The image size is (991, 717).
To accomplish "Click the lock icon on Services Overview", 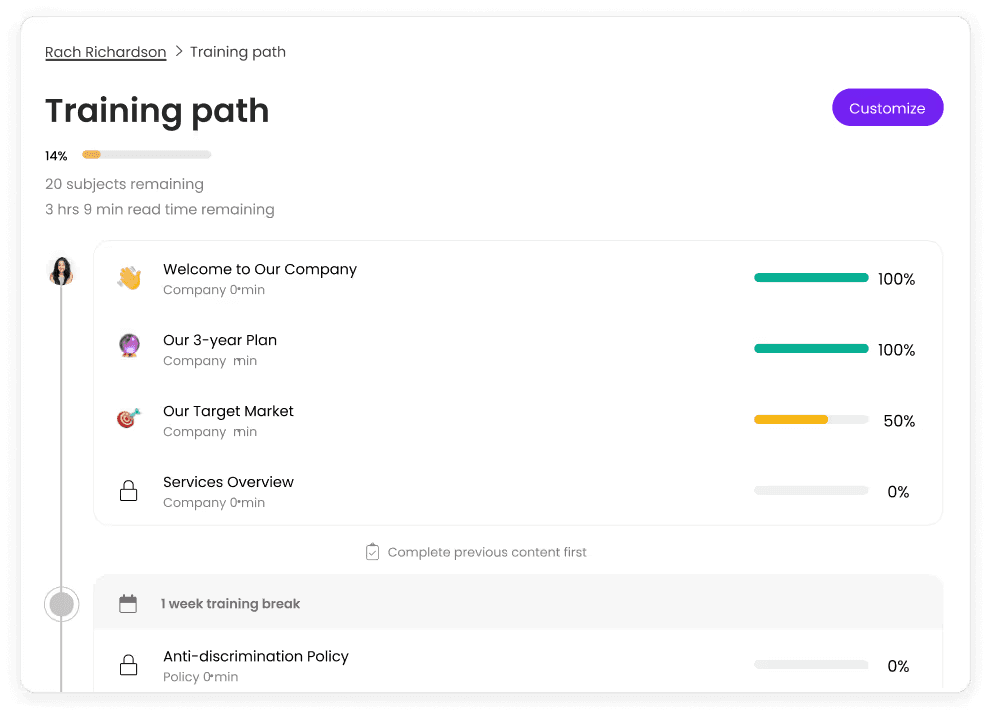I will (128, 490).
